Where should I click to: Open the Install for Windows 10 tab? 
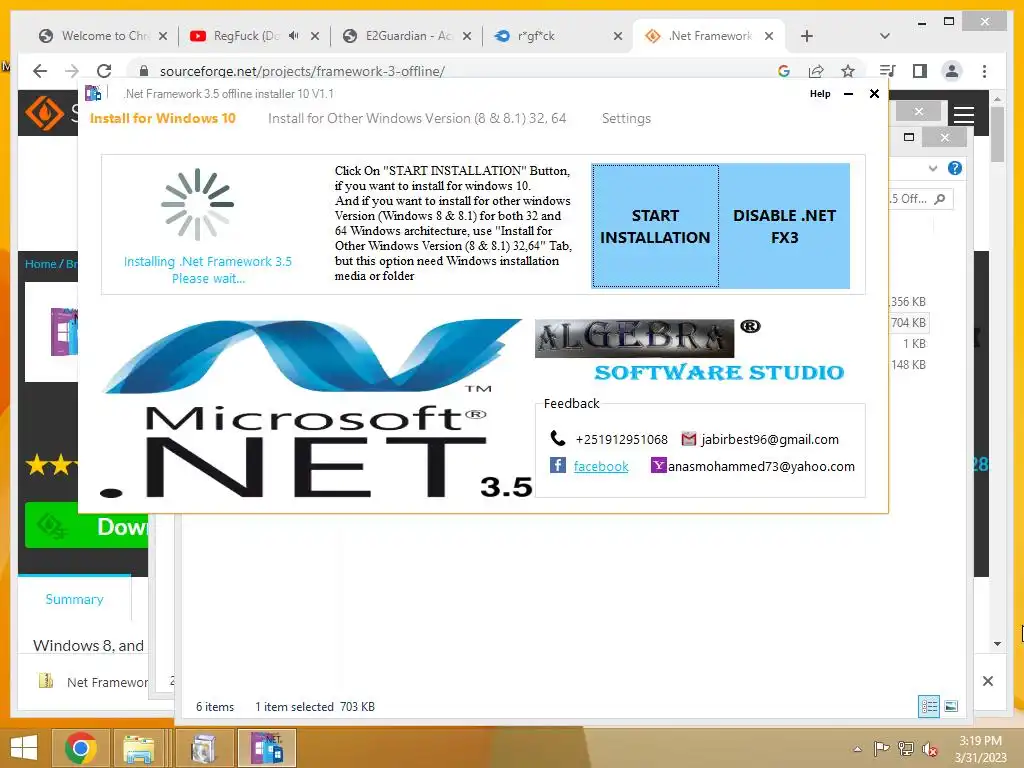coord(163,118)
